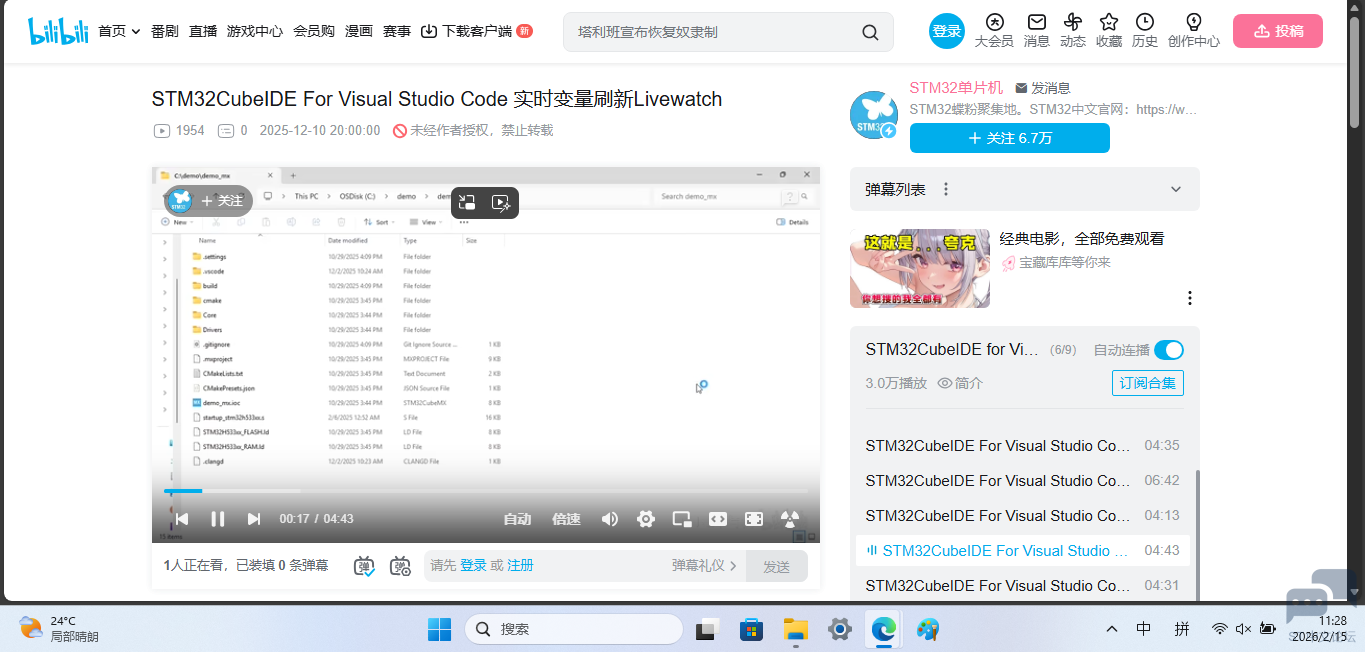Click the 关注 6.7万 follow button
This screenshot has height=652, width=1365.
(1008, 138)
